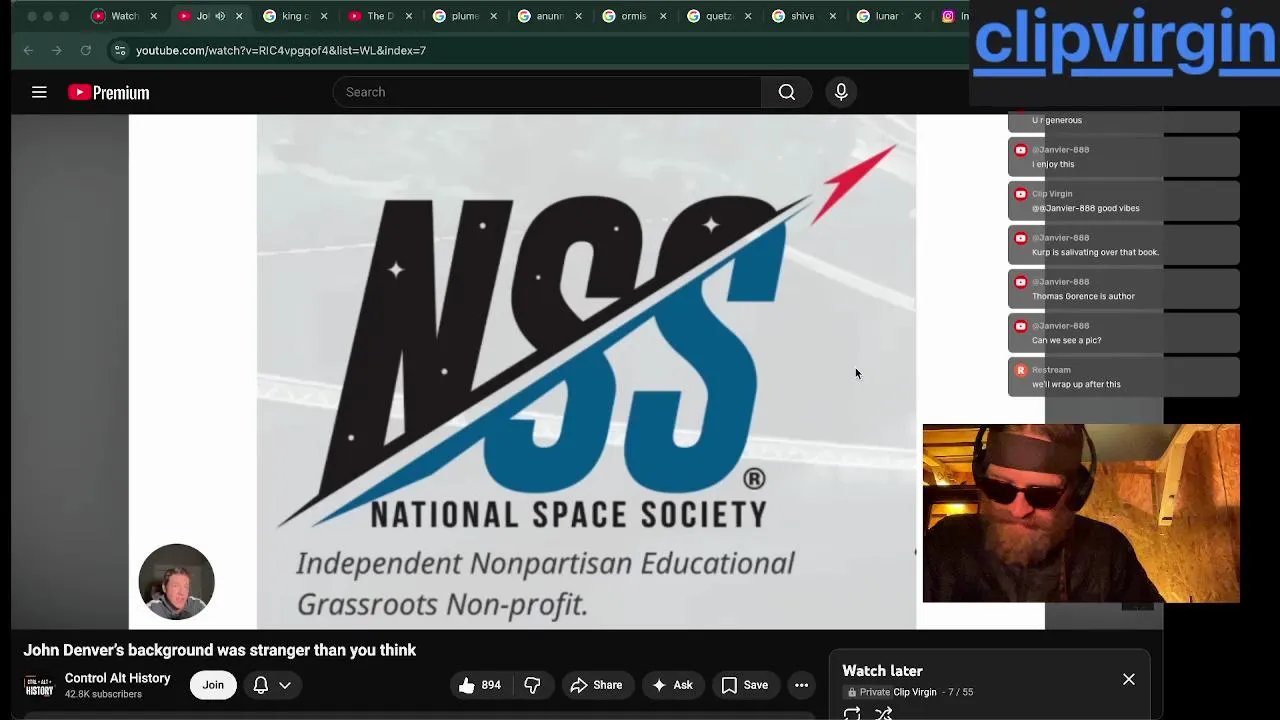Viewport: 1280px width, 720px height.
Task: Toggle loop playlist icon
Action: (x=852, y=713)
